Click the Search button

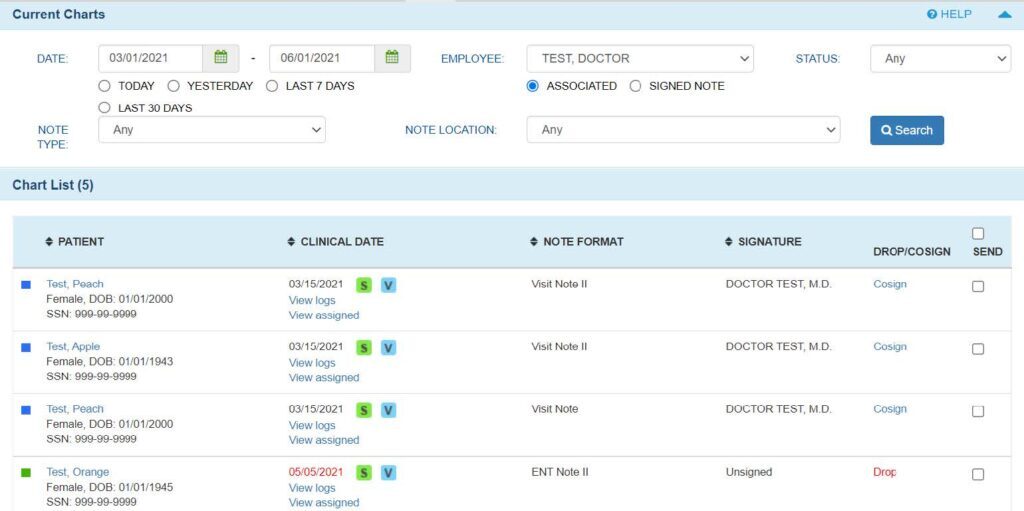[906, 130]
